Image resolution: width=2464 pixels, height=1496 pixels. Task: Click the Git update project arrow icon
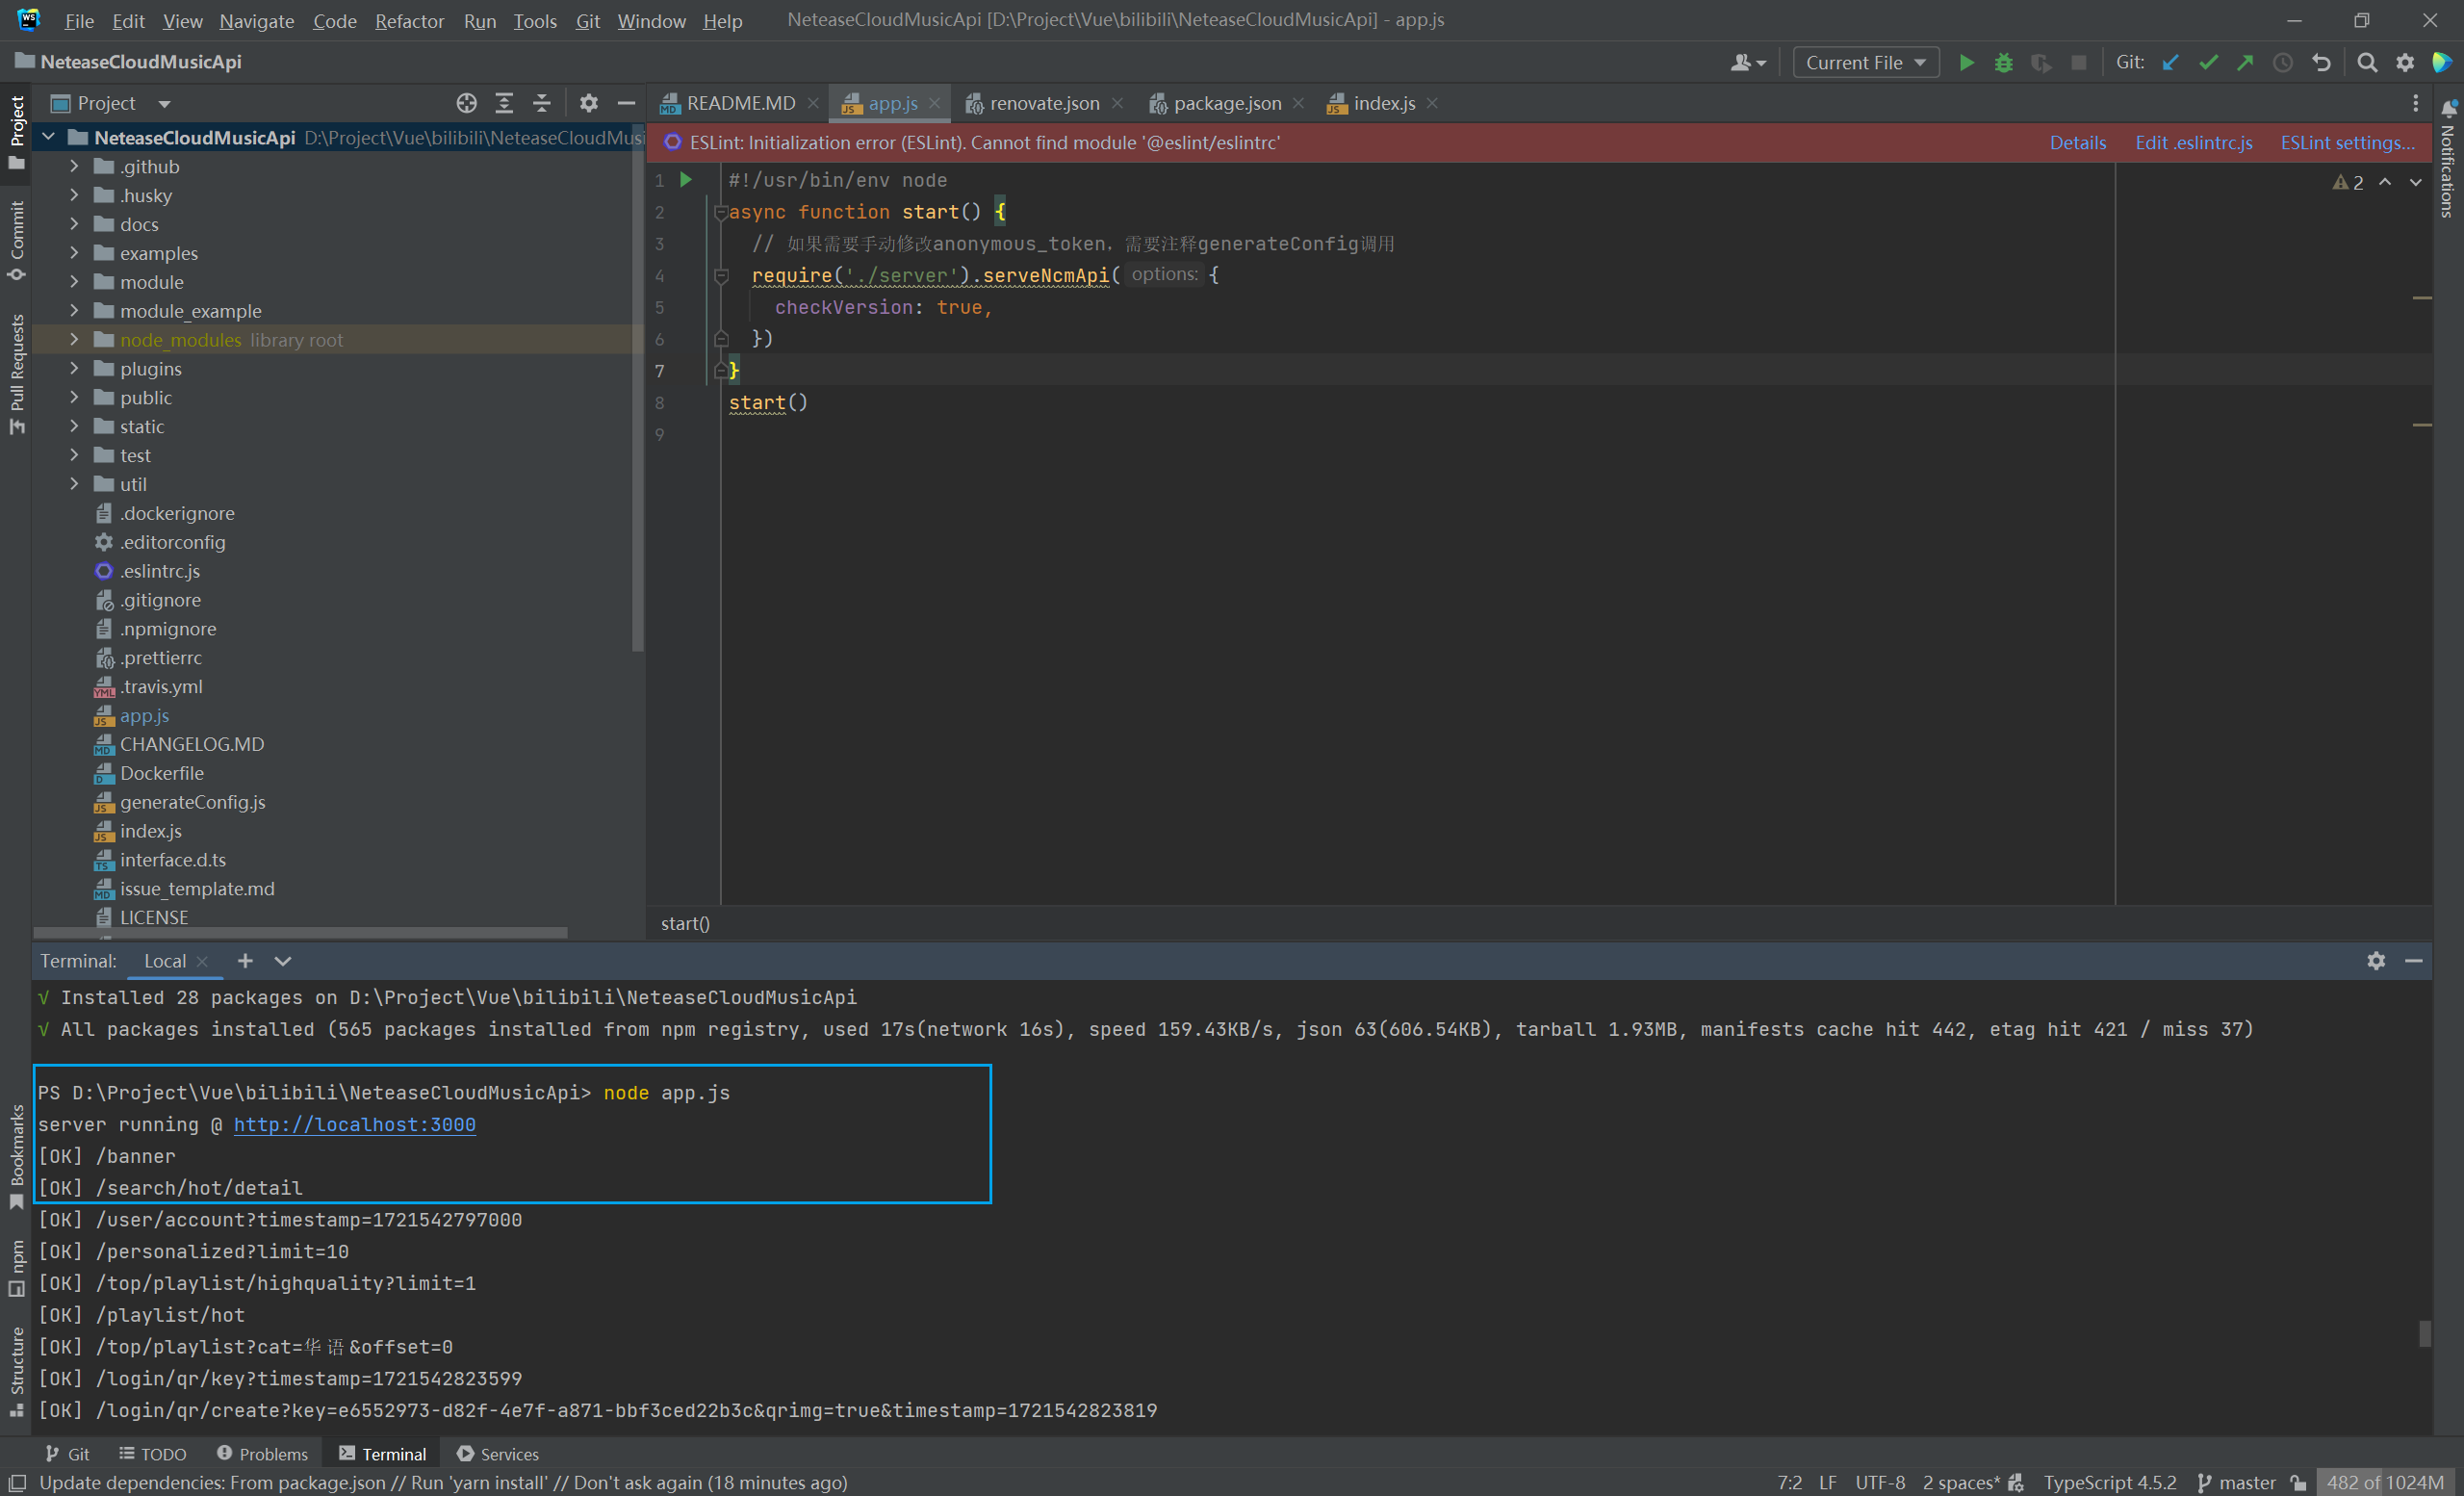[x=2170, y=62]
